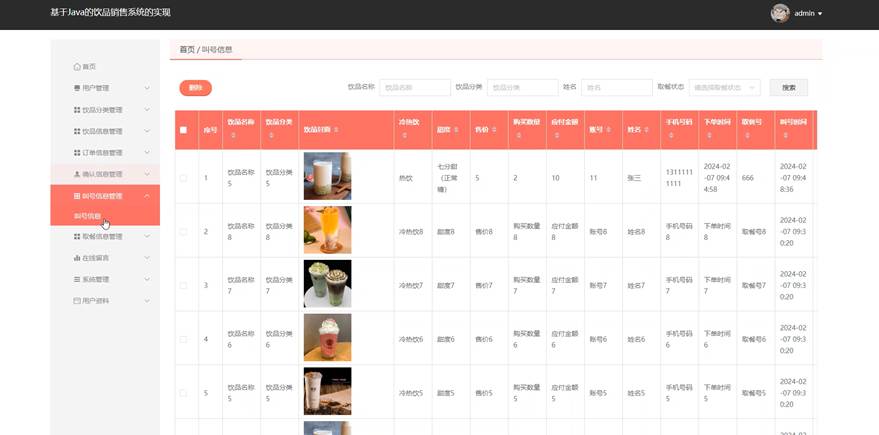Screen dimensions: 879x435
Task: Click the admin avatar picture
Action: [x=780, y=13]
